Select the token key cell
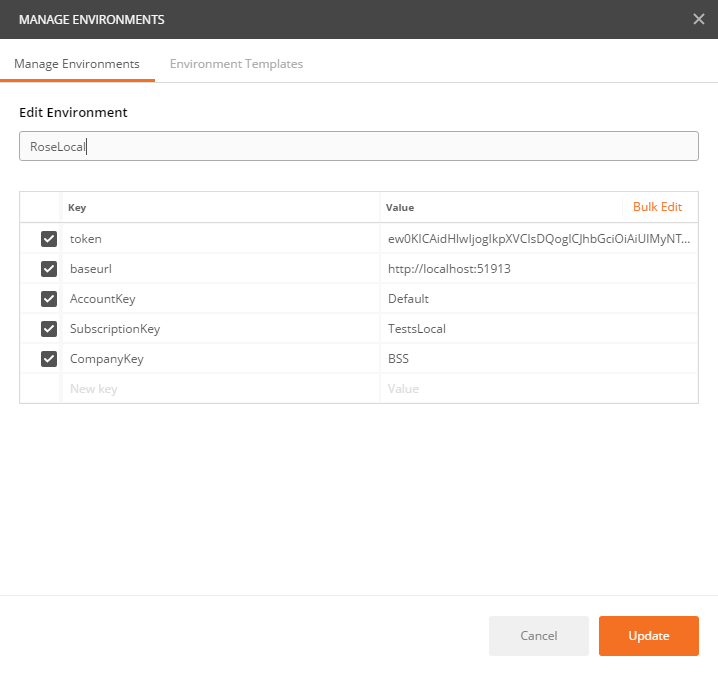 tap(221, 239)
